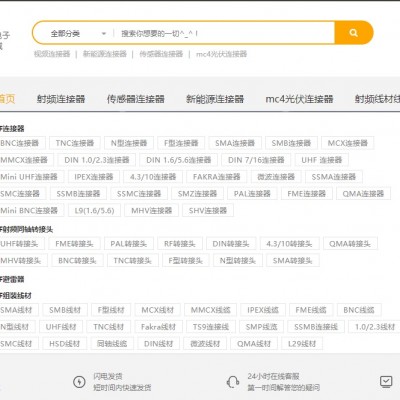Choose DIN 1.0/2.3连接器 tag
This screenshot has height=400, width=400.
97,160
